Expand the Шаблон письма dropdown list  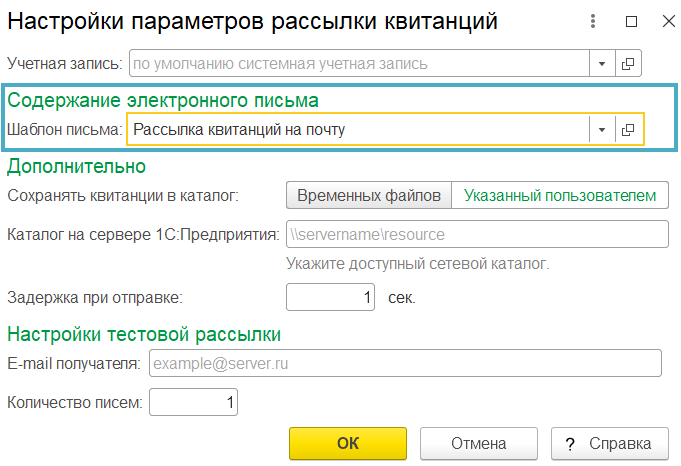(x=602, y=129)
